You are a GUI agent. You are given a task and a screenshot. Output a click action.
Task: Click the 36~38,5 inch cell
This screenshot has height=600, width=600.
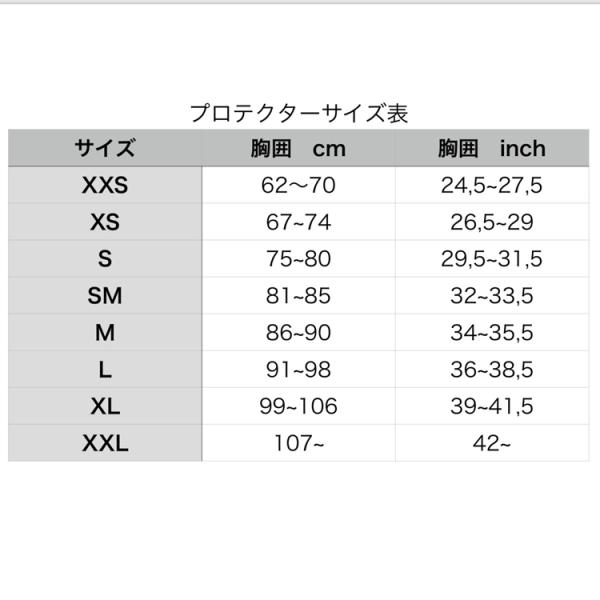(491, 369)
